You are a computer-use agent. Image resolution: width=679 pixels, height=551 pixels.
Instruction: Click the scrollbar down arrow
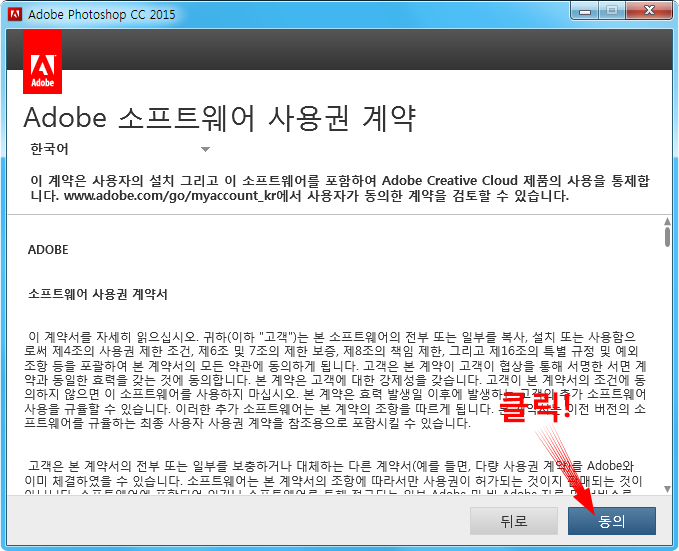coord(667,489)
